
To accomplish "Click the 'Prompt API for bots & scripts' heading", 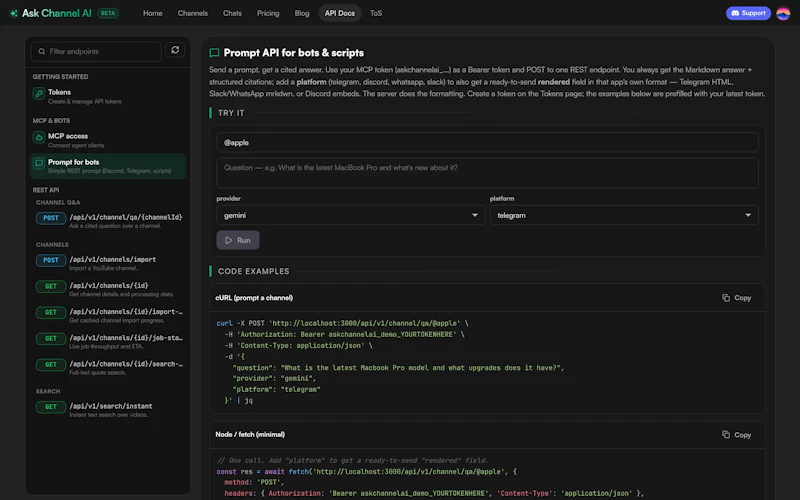I will (294, 53).
